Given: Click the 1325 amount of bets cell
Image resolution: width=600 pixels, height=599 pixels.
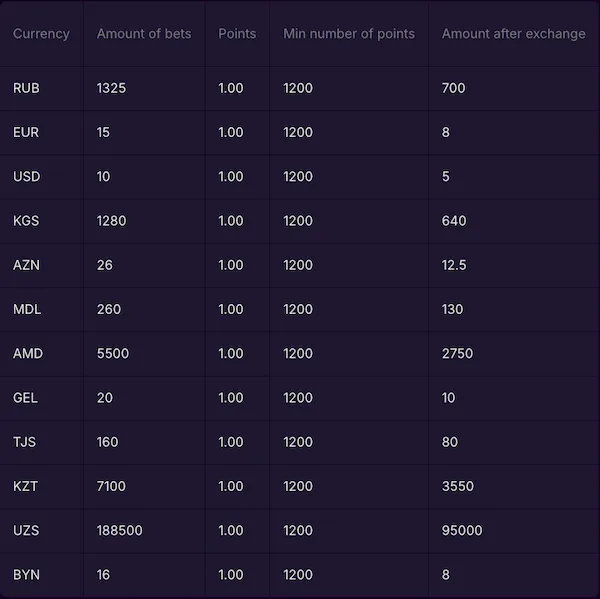Looking at the screenshot, I should pyautogui.click(x=111, y=88).
